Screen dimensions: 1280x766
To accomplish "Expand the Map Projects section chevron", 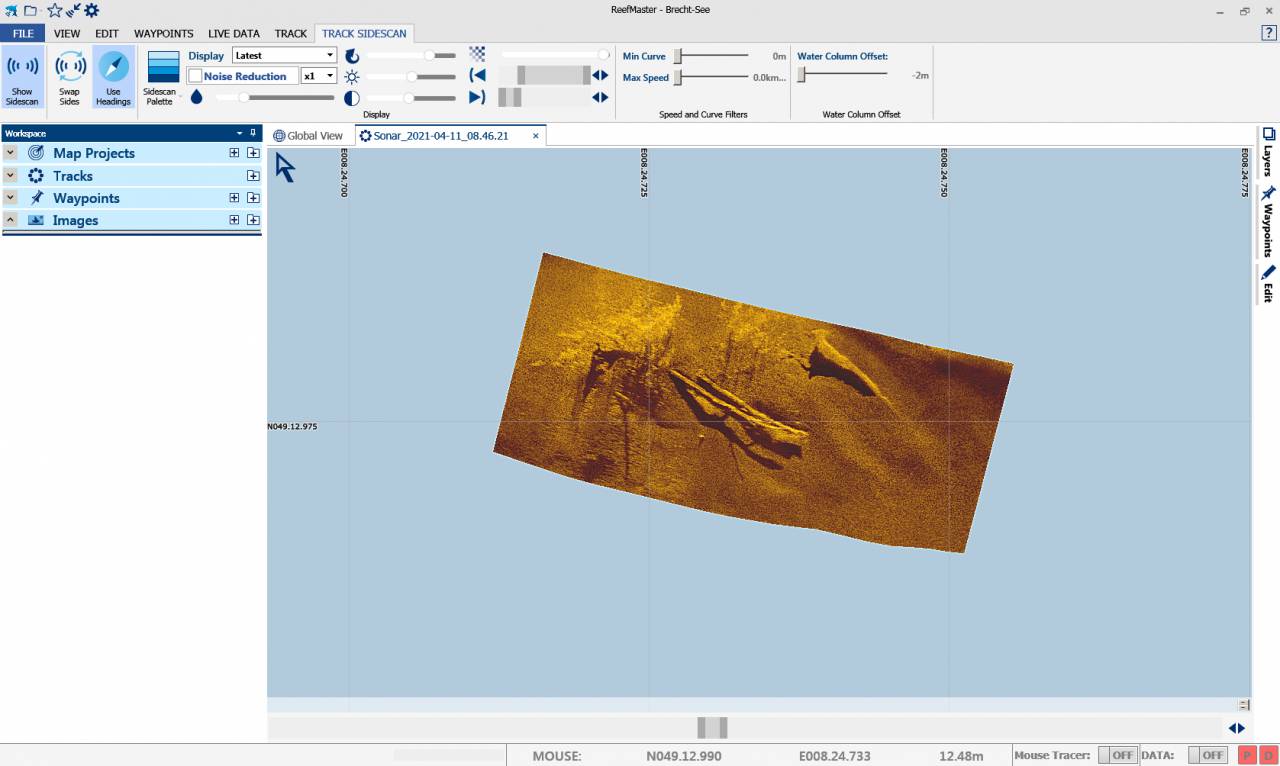I will pos(10,153).
